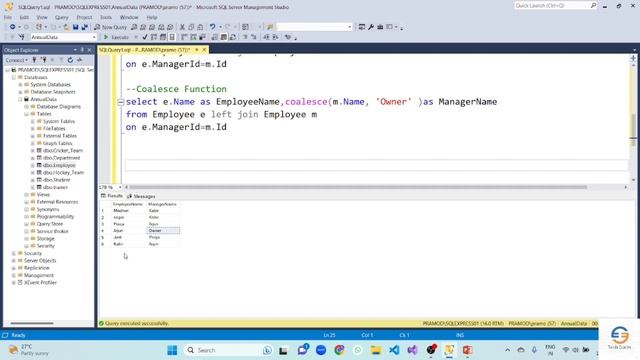Open the Tools menu
Image resolution: width=640 pixels, height=360 pixels.
click(106, 17)
